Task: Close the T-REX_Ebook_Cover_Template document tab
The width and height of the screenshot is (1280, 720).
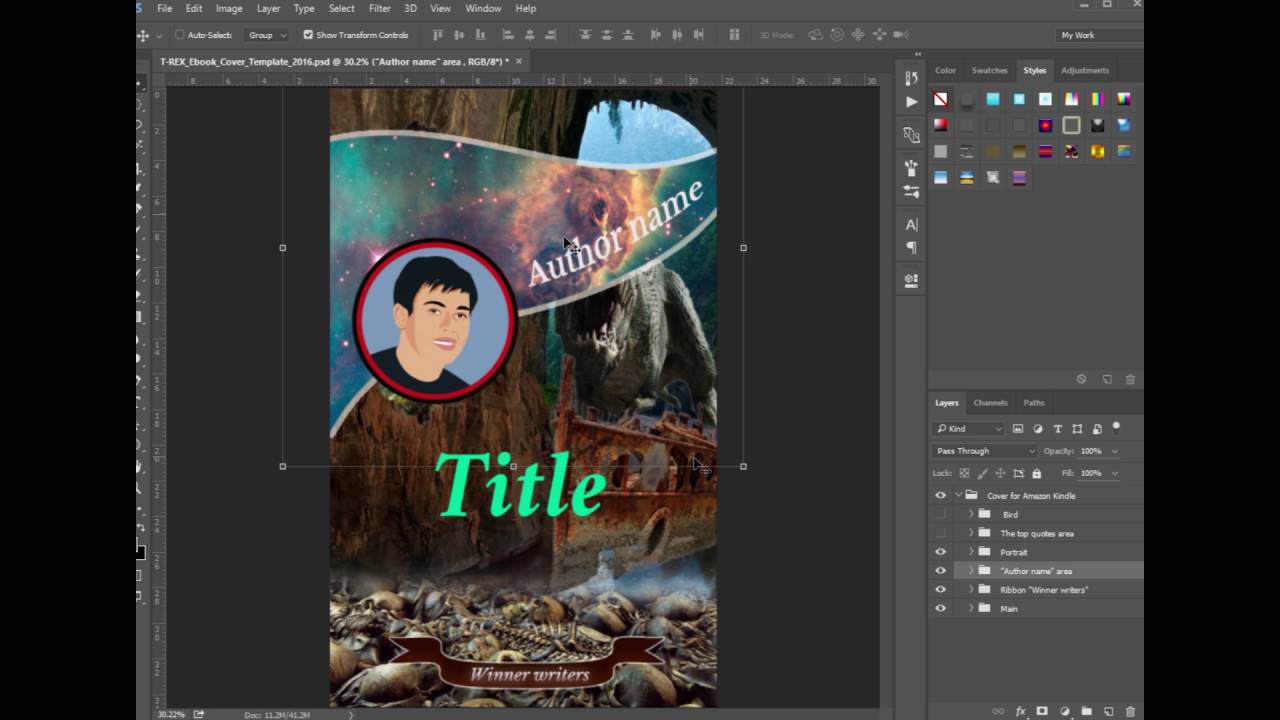Action: pyautogui.click(x=519, y=61)
